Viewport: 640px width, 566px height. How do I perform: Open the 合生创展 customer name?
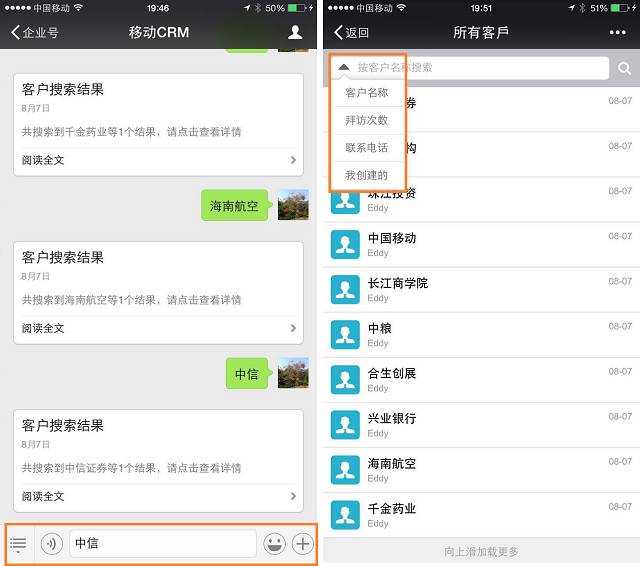click(392, 373)
